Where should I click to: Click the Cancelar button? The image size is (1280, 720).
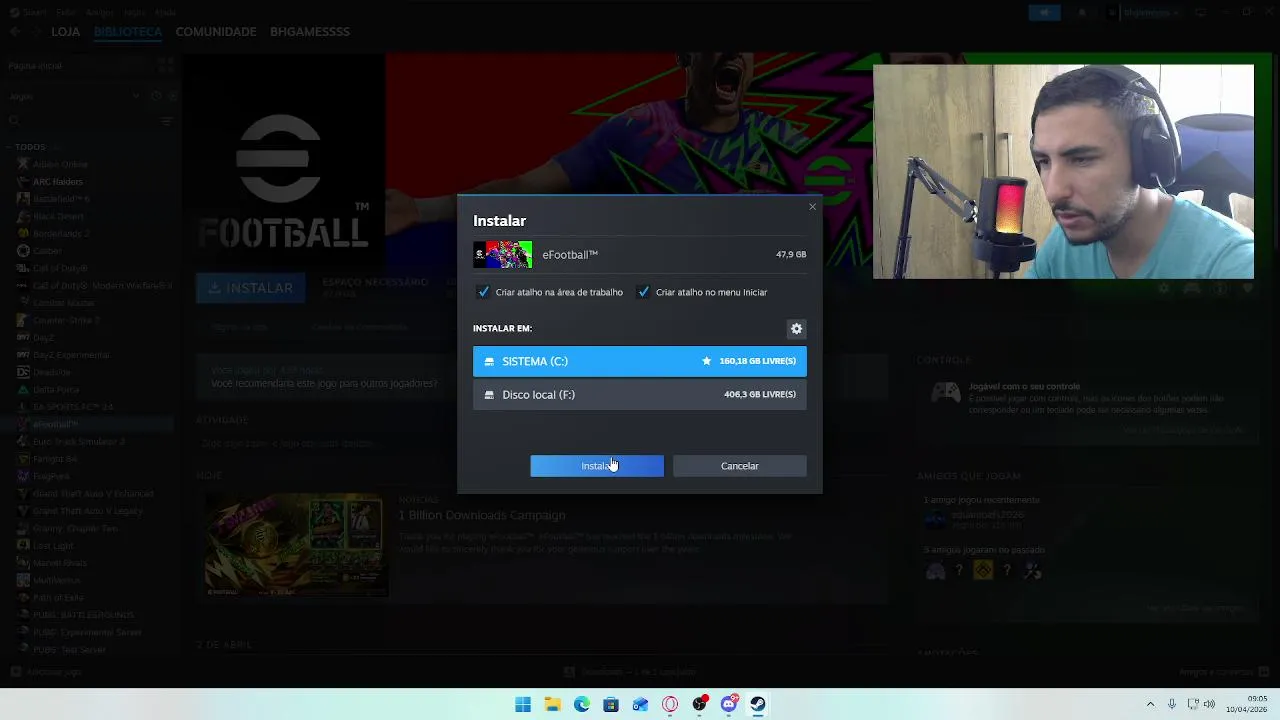click(x=740, y=466)
